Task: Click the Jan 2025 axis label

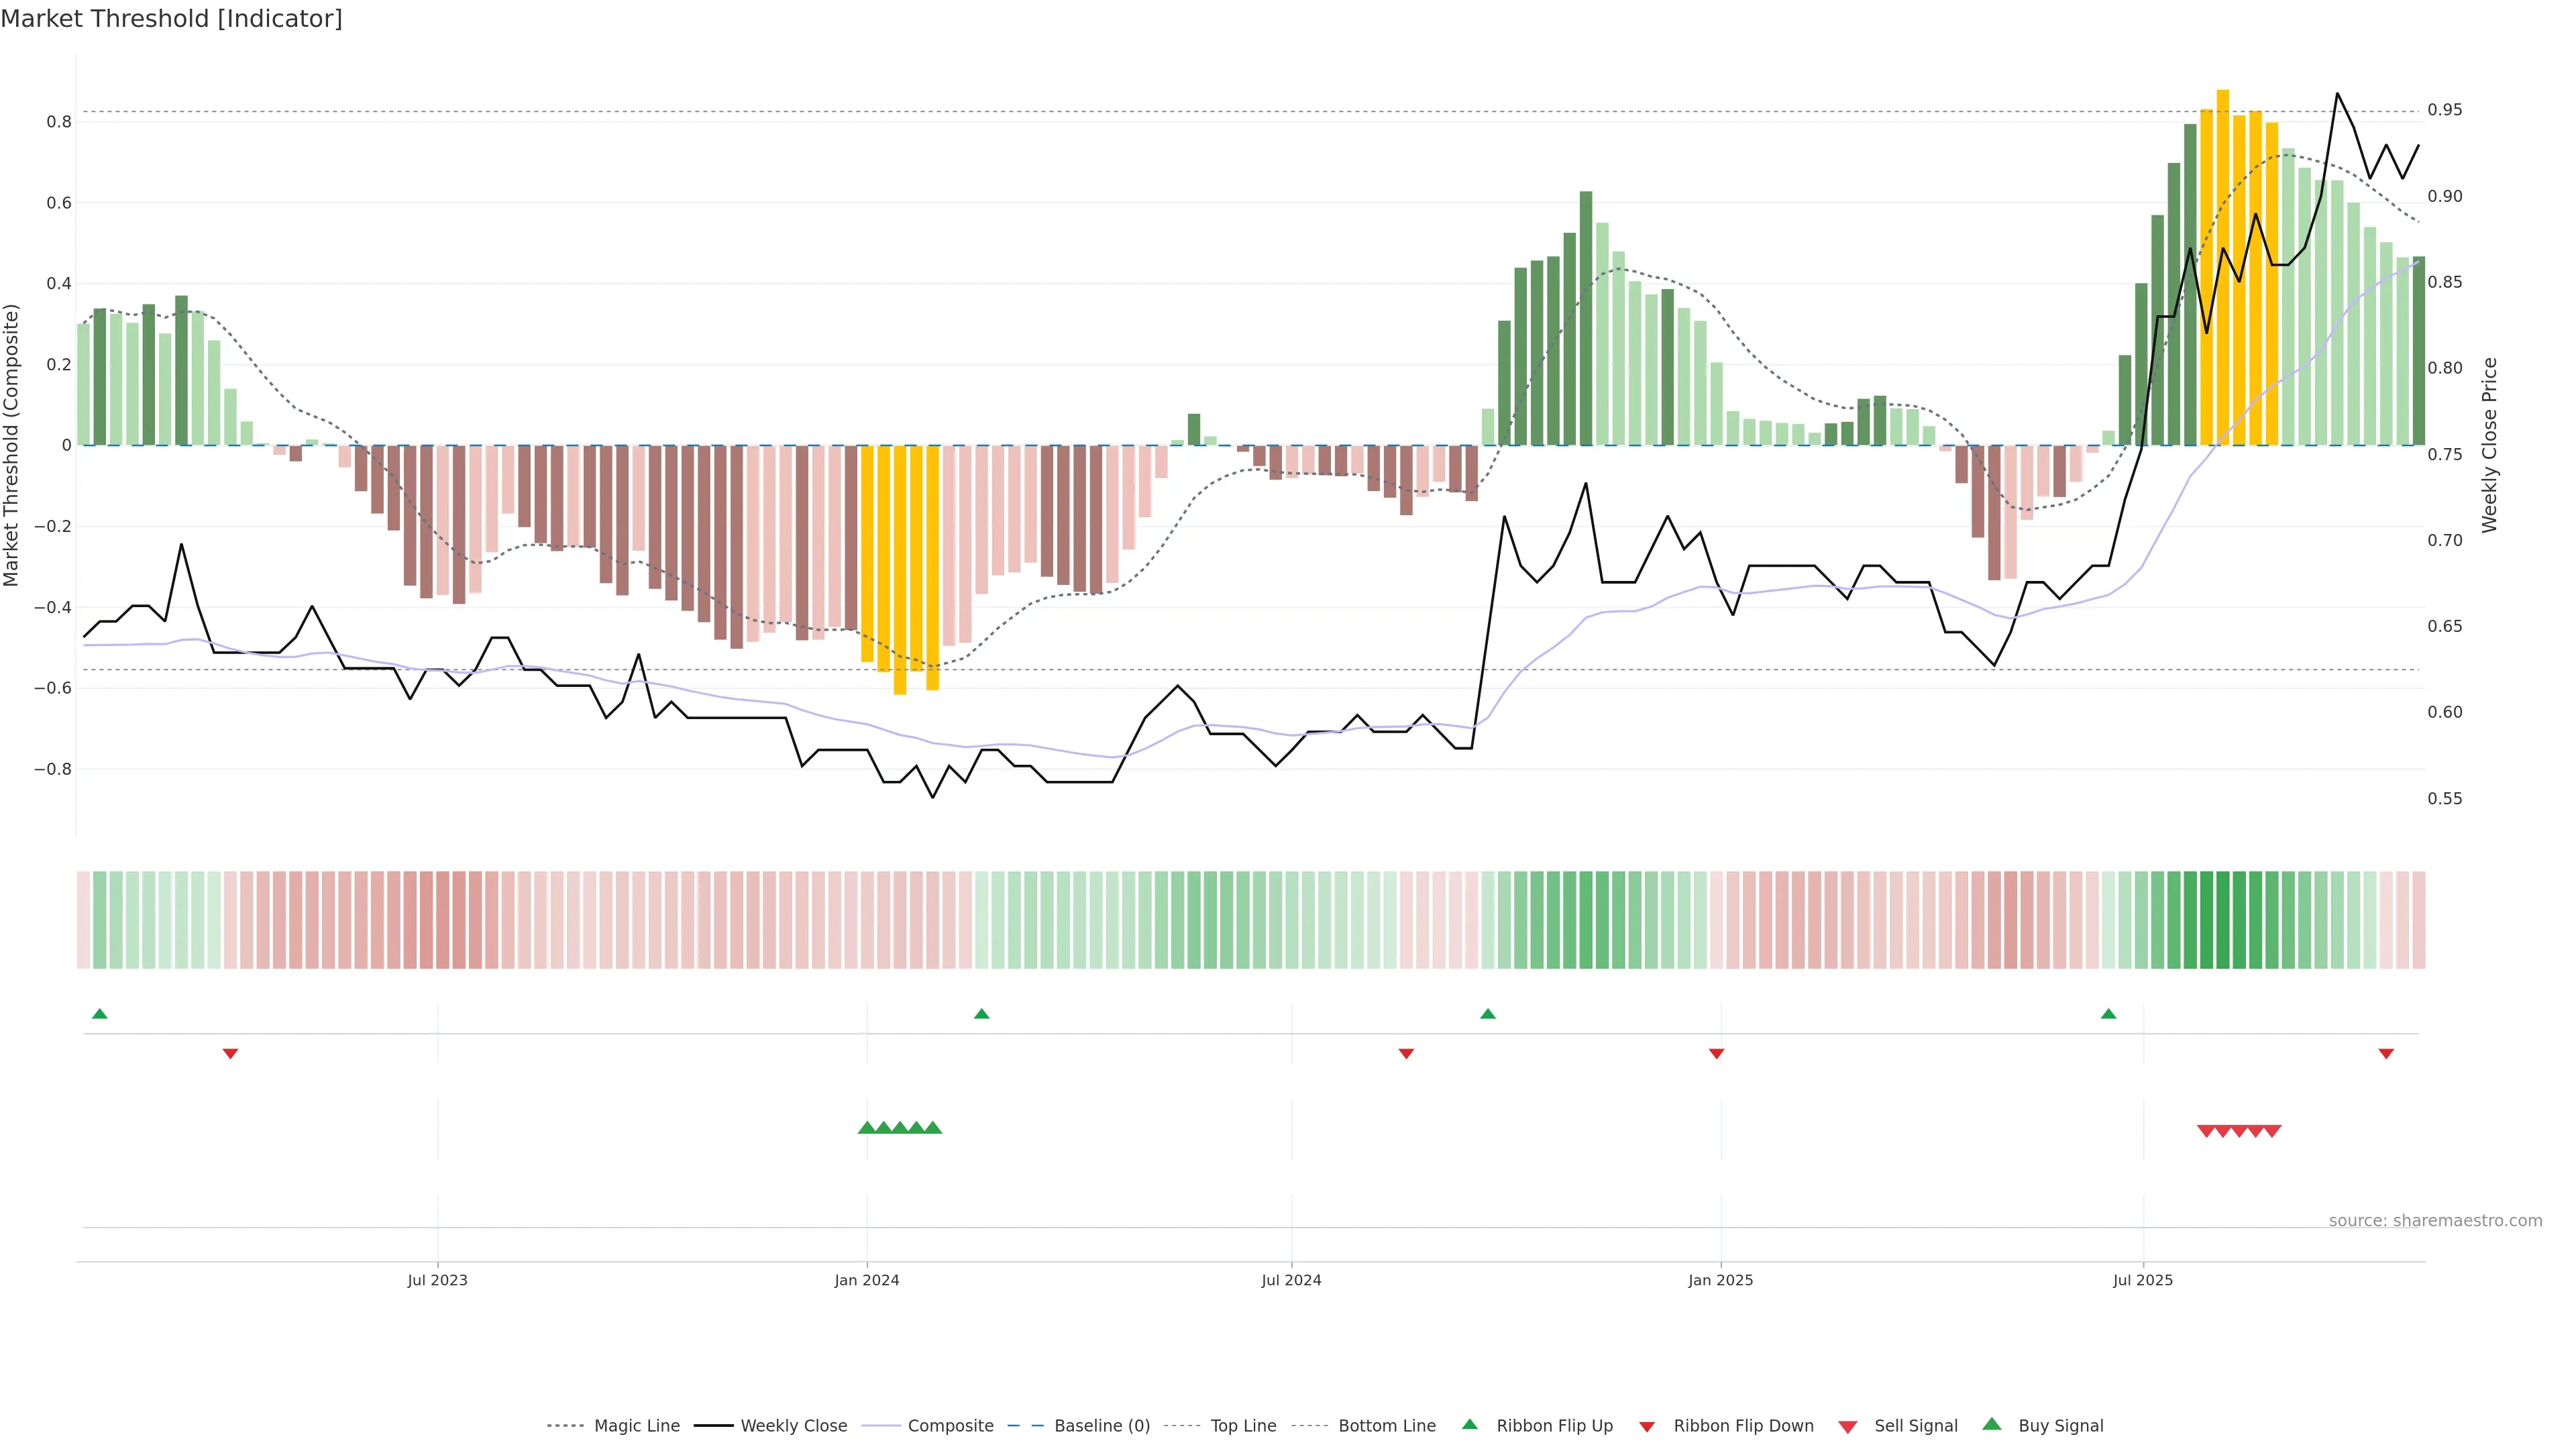Action: point(1720,1280)
